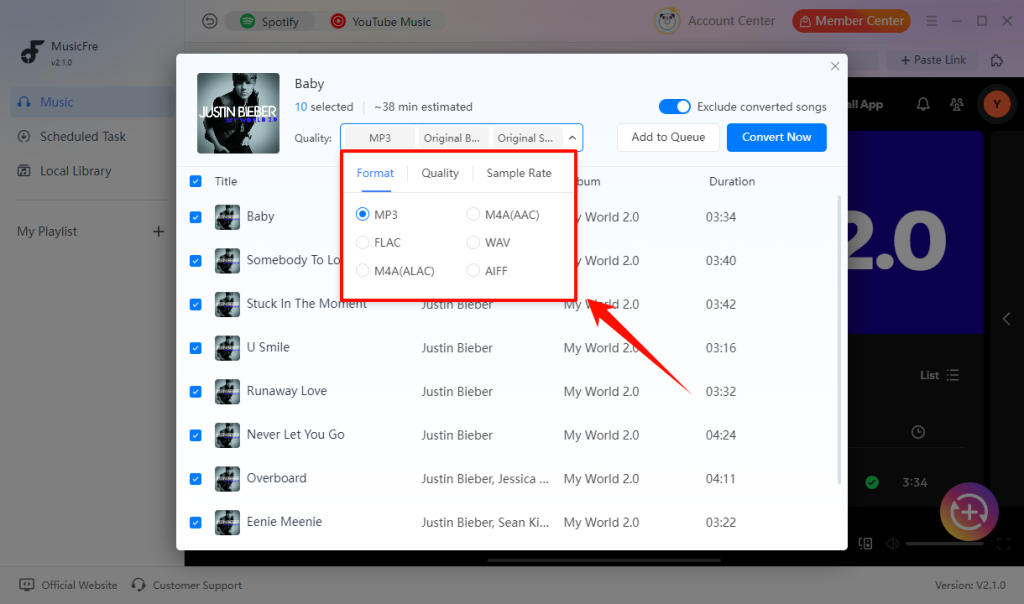
Task: Uncheck the Eenie Meenie checkbox
Action: [x=195, y=522]
